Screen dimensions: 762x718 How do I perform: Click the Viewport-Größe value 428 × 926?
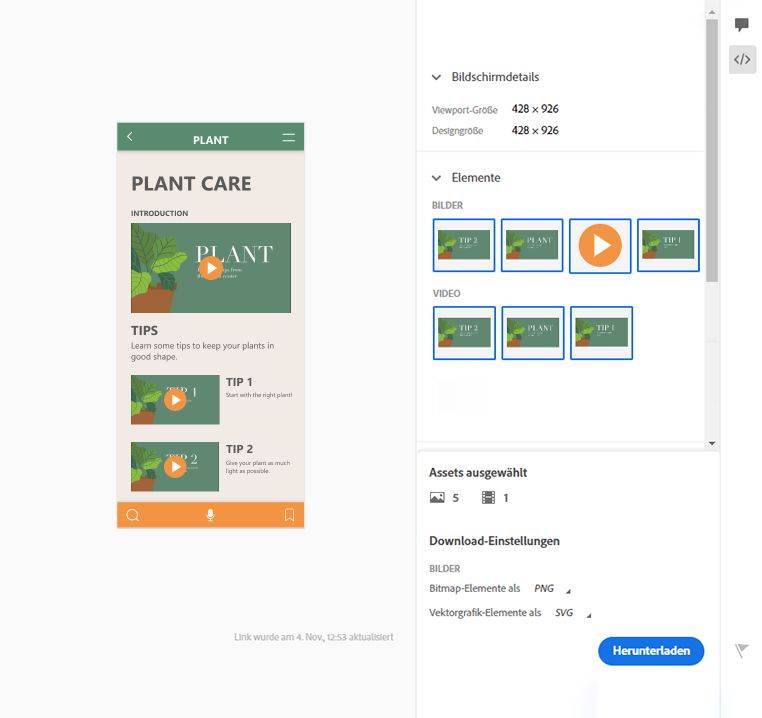click(x=535, y=109)
